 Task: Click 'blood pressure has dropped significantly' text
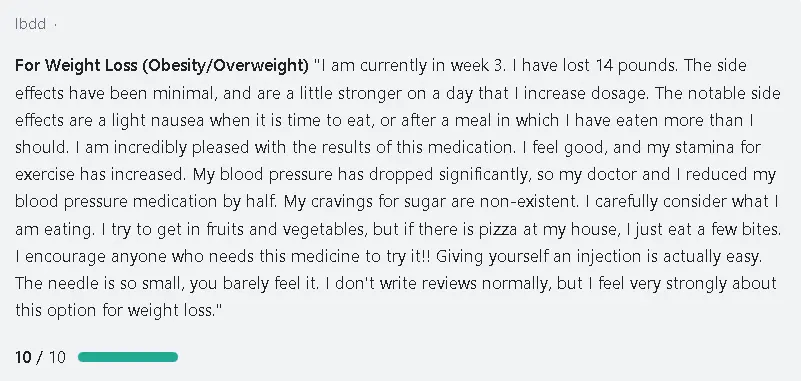[374, 175]
